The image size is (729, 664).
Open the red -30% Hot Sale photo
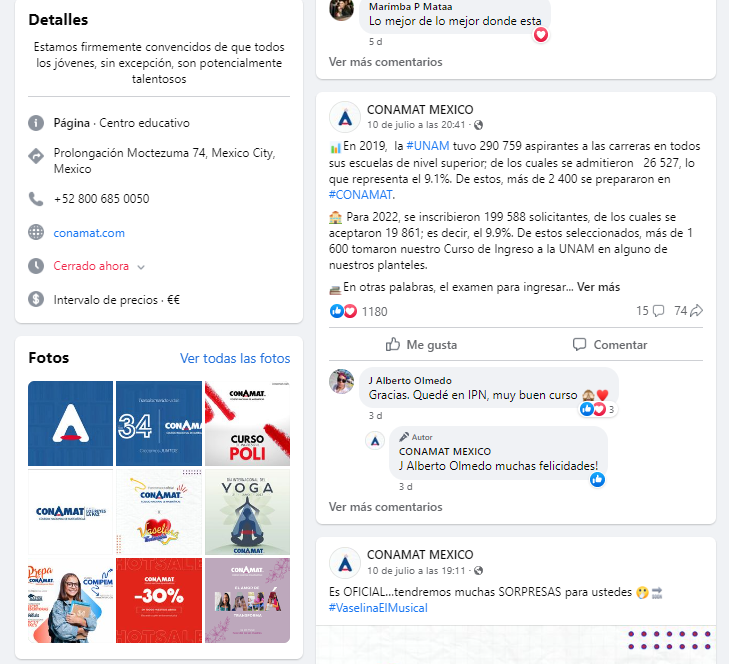[x=159, y=600]
